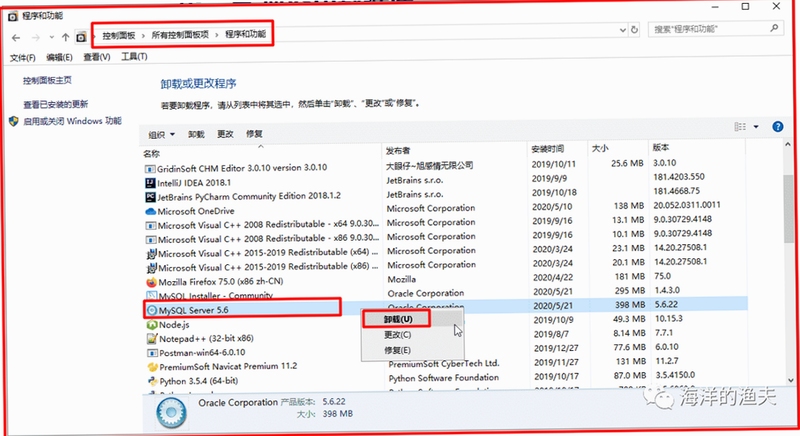Click the 更改 toolbar button
The image size is (800, 436).
(225, 134)
